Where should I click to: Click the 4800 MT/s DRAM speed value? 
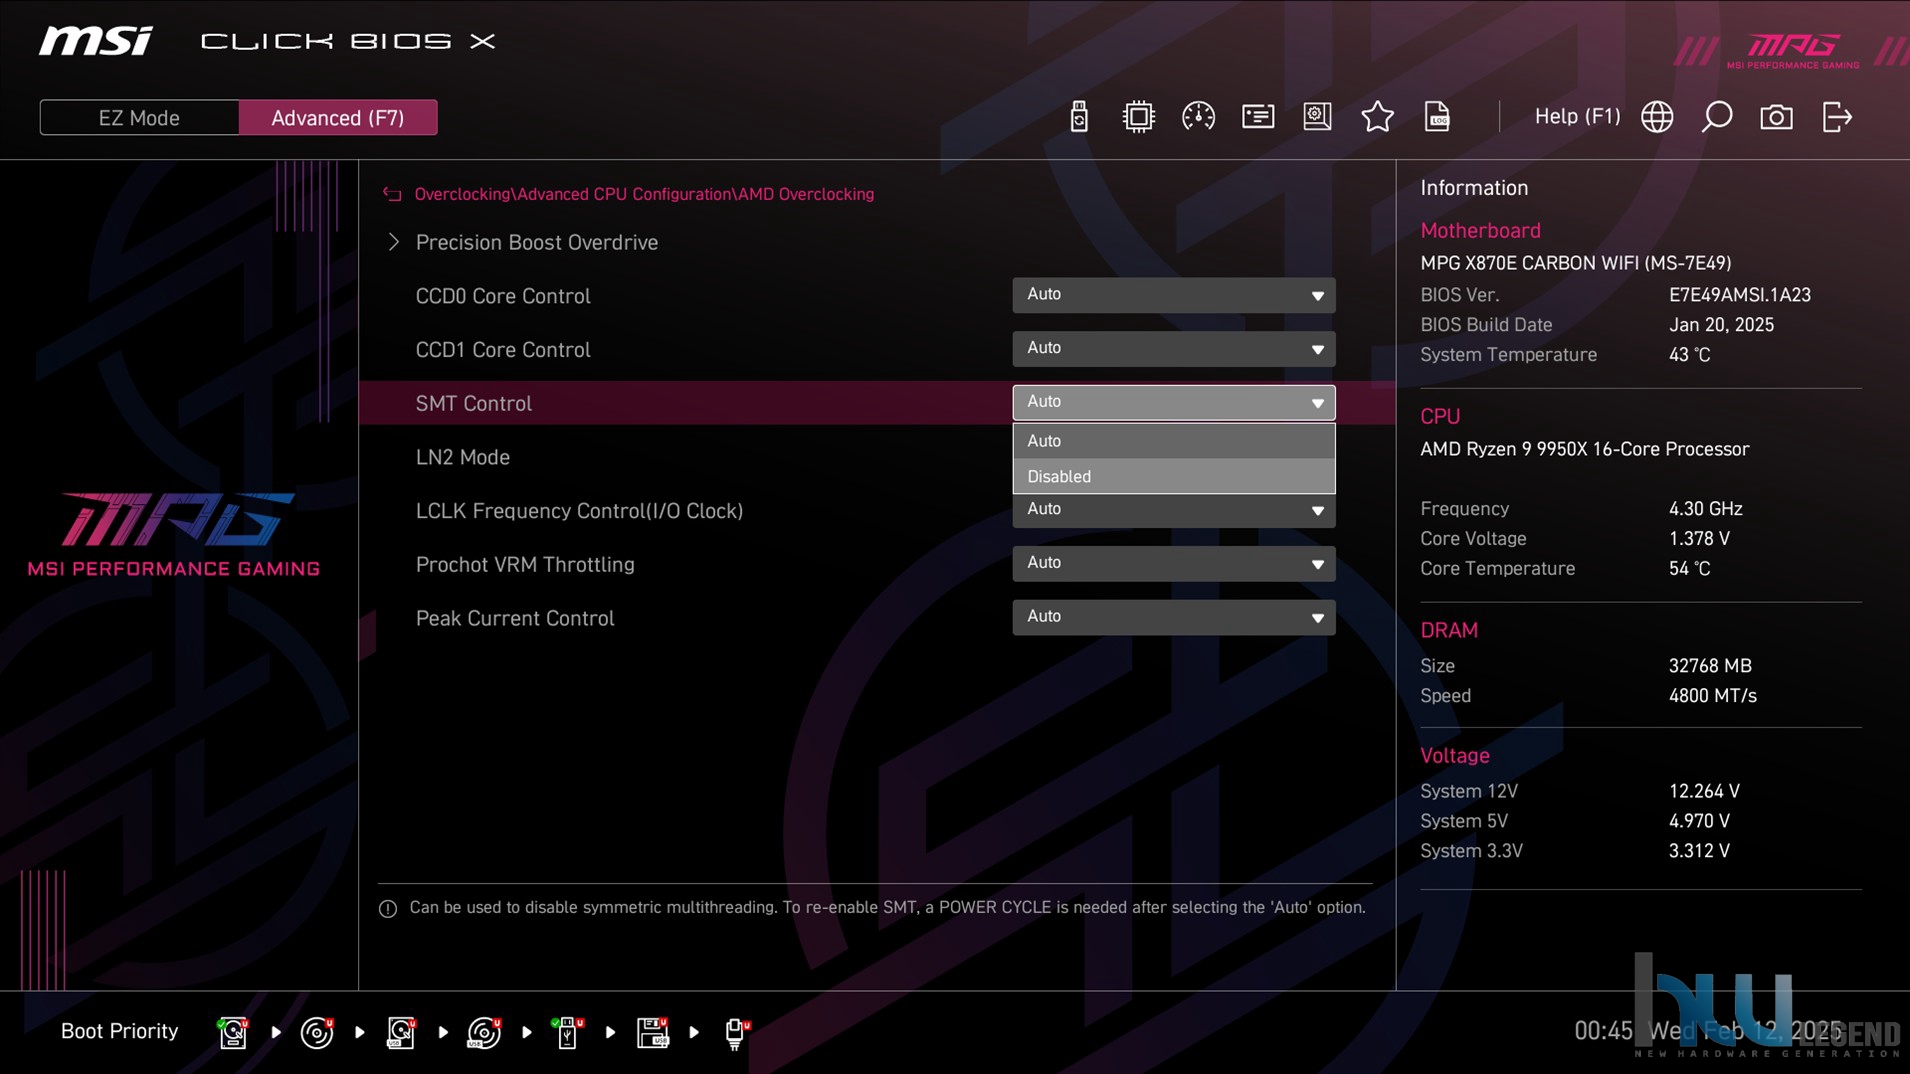[x=1712, y=696]
